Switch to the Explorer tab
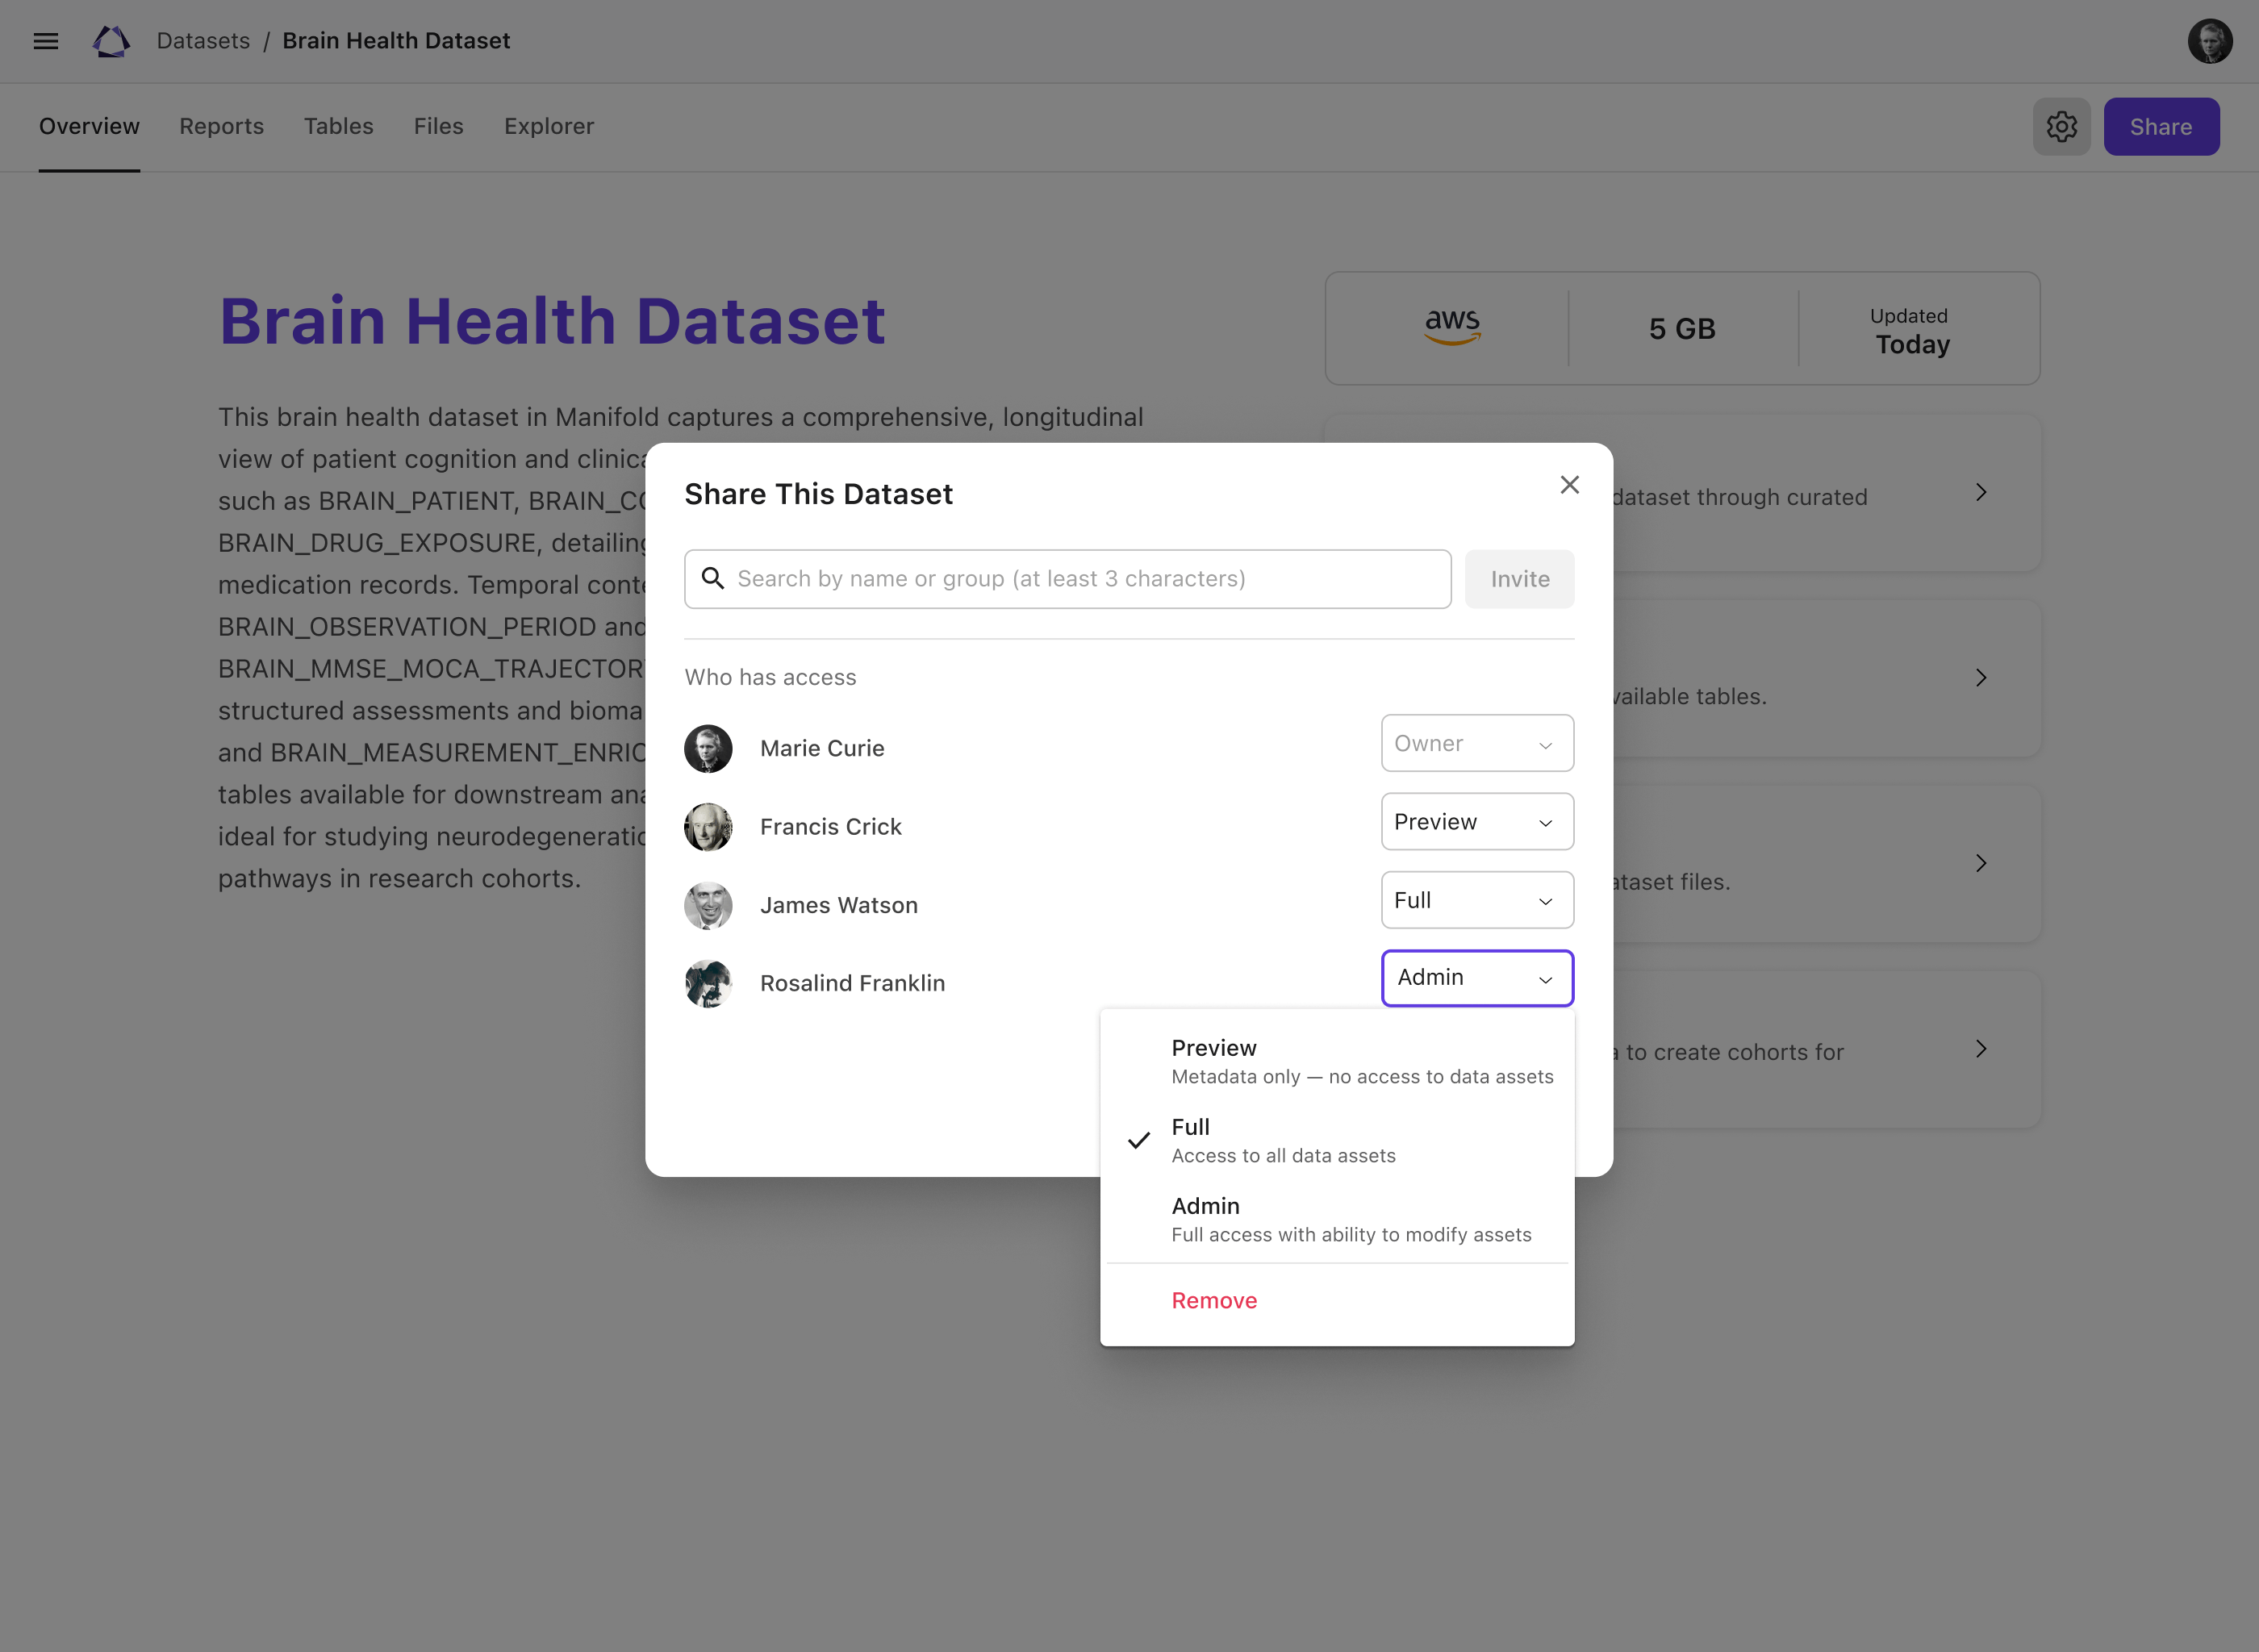The width and height of the screenshot is (2259, 1652). (548, 127)
